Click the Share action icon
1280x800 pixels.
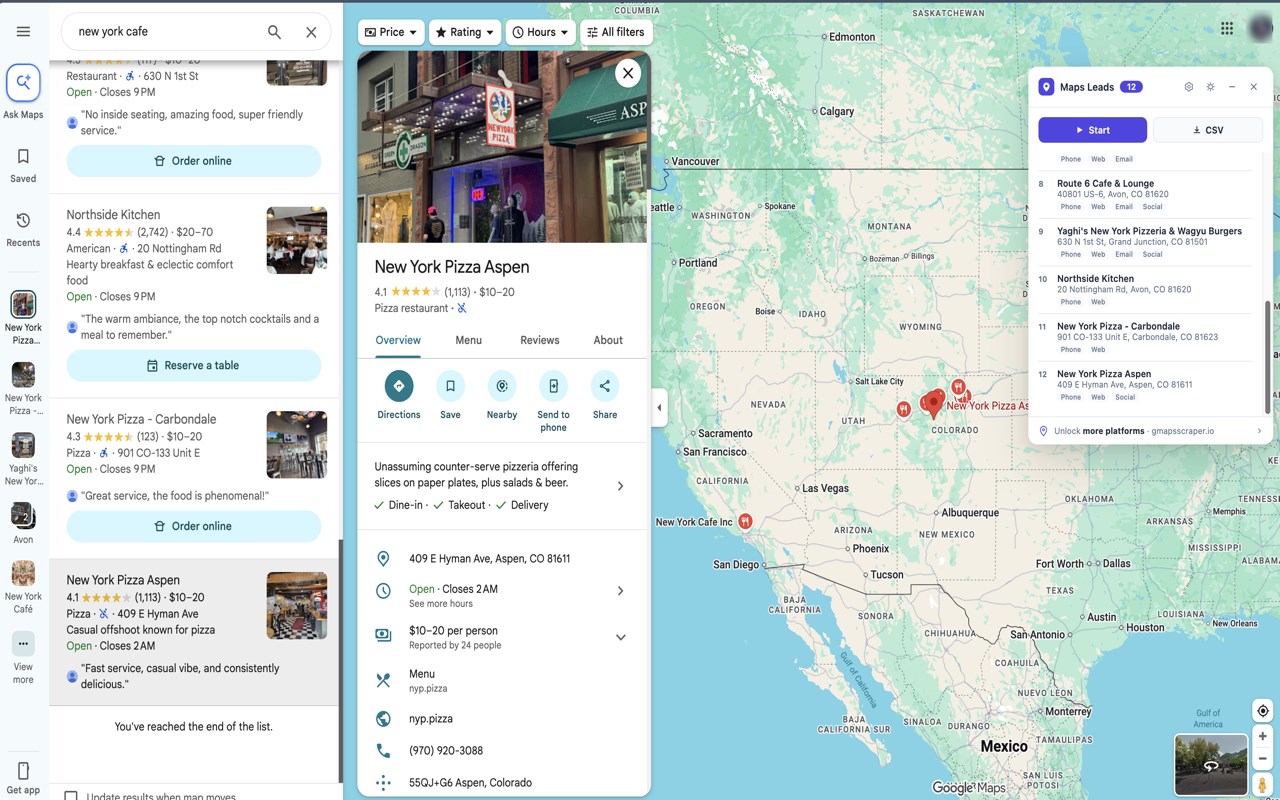pyautogui.click(x=605, y=386)
